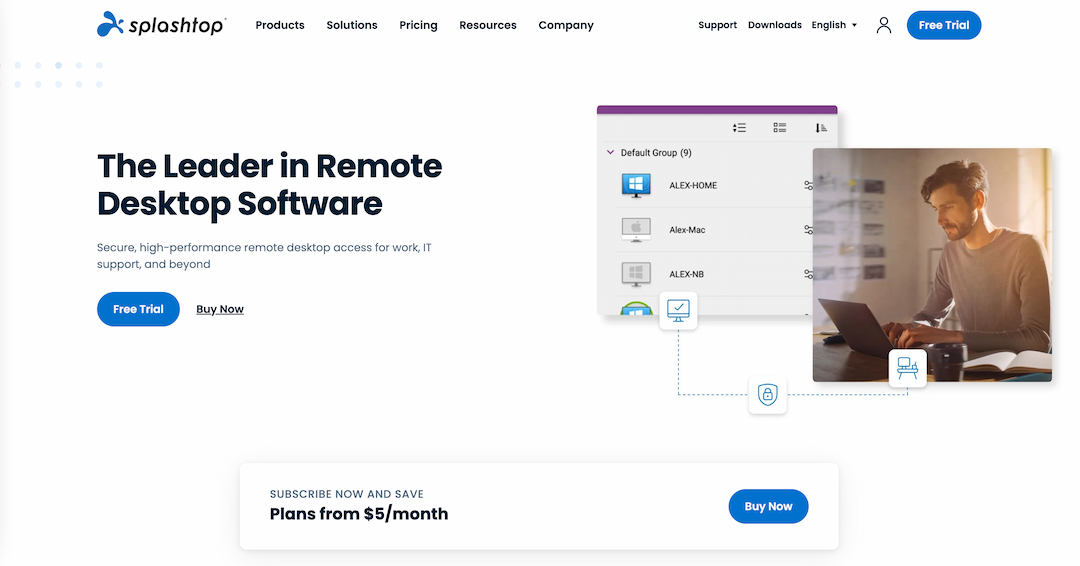Select the Alex-Mac computer name

click(x=687, y=230)
